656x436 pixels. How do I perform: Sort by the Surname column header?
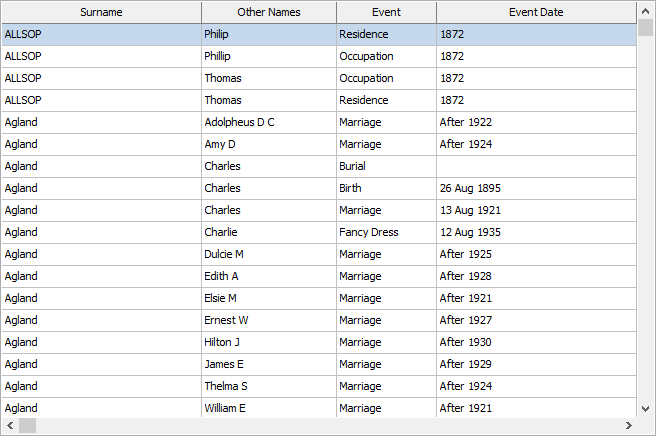coord(101,12)
